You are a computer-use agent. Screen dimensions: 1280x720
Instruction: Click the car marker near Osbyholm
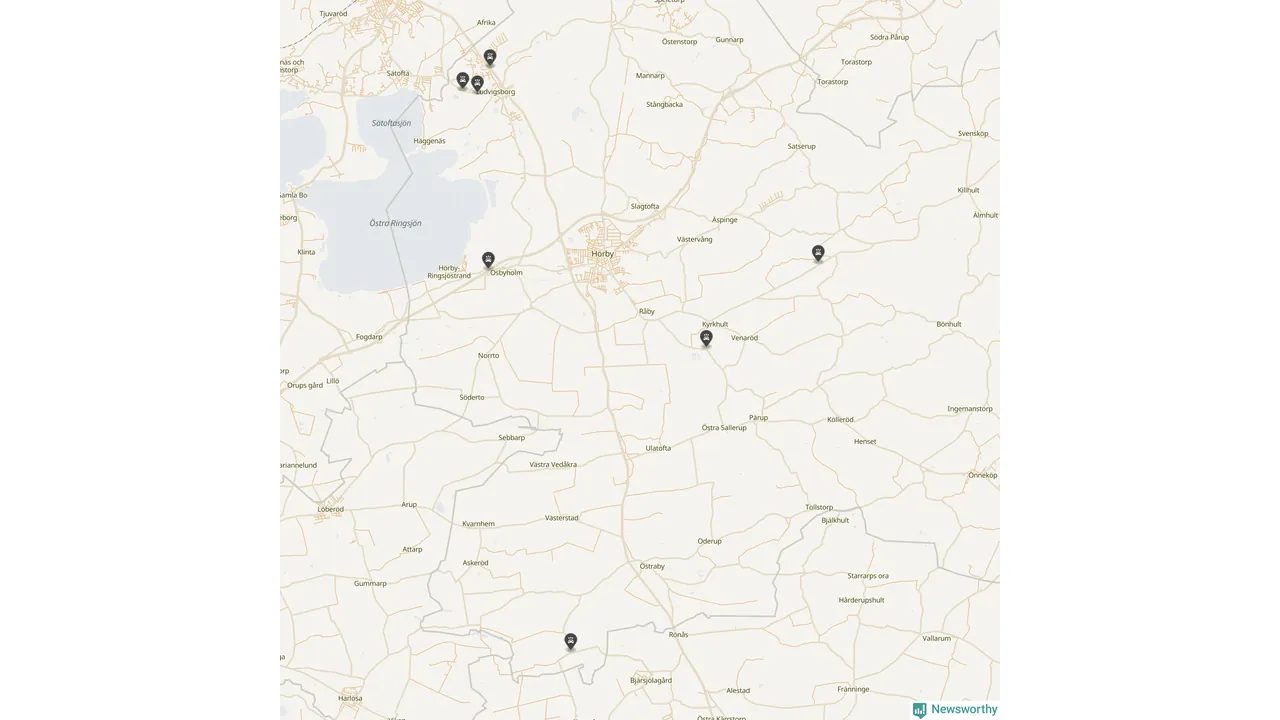pyautogui.click(x=488, y=260)
